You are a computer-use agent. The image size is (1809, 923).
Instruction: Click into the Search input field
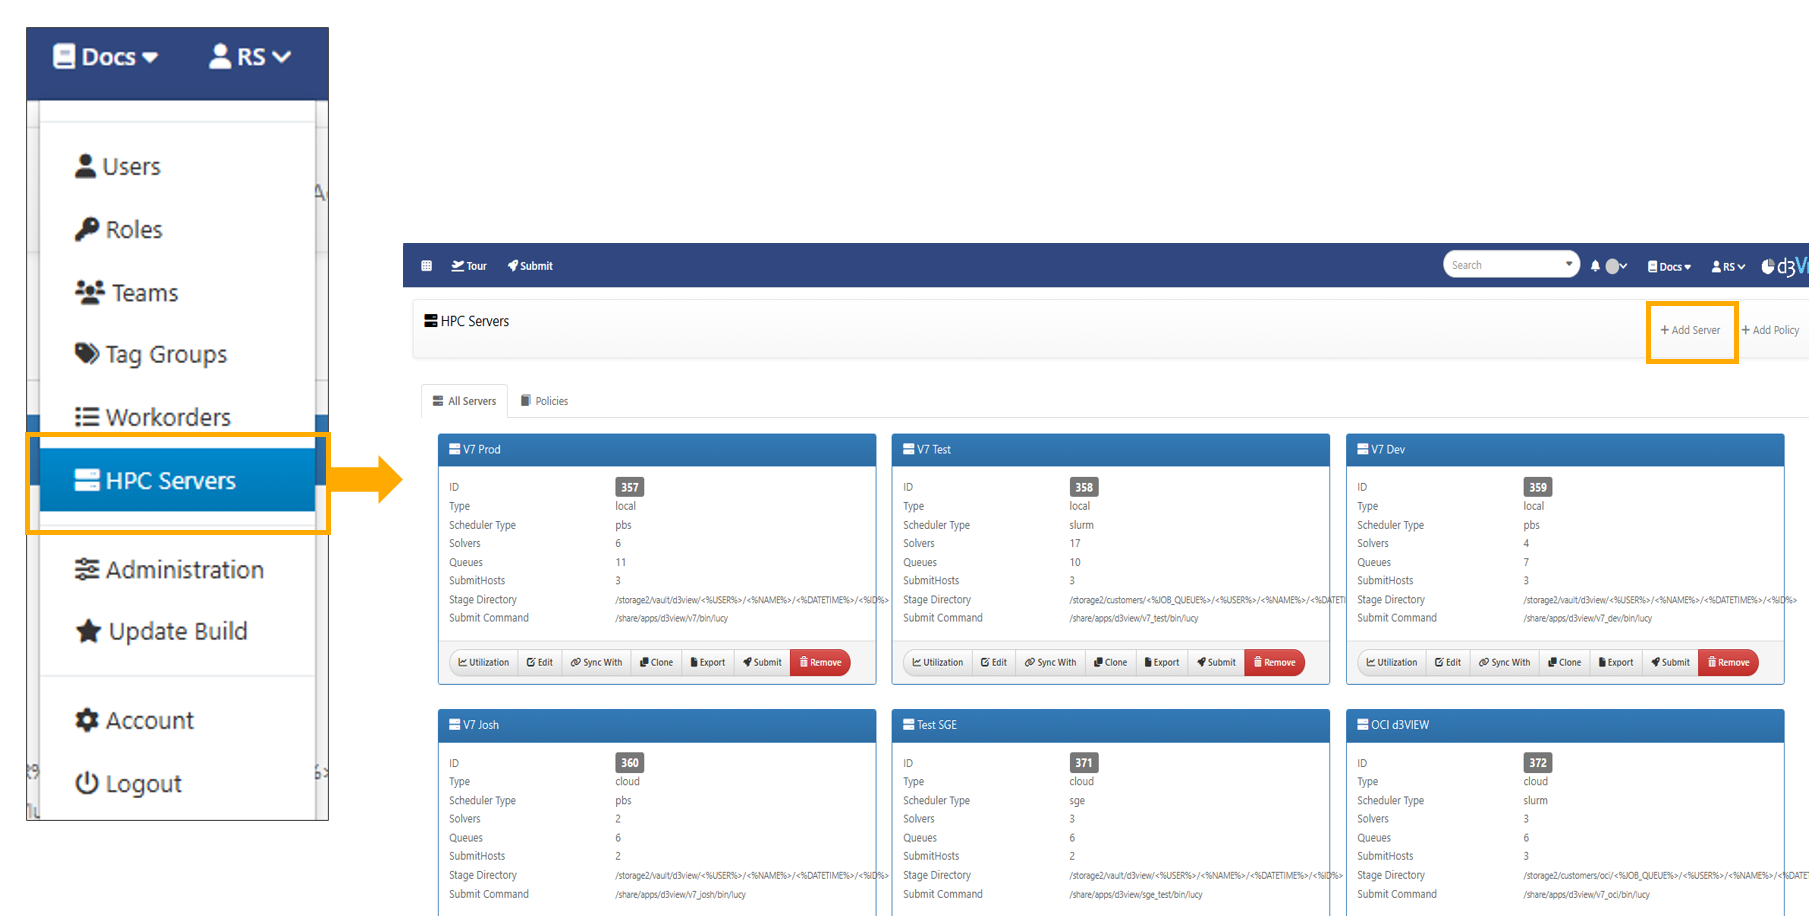point(1500,265)
